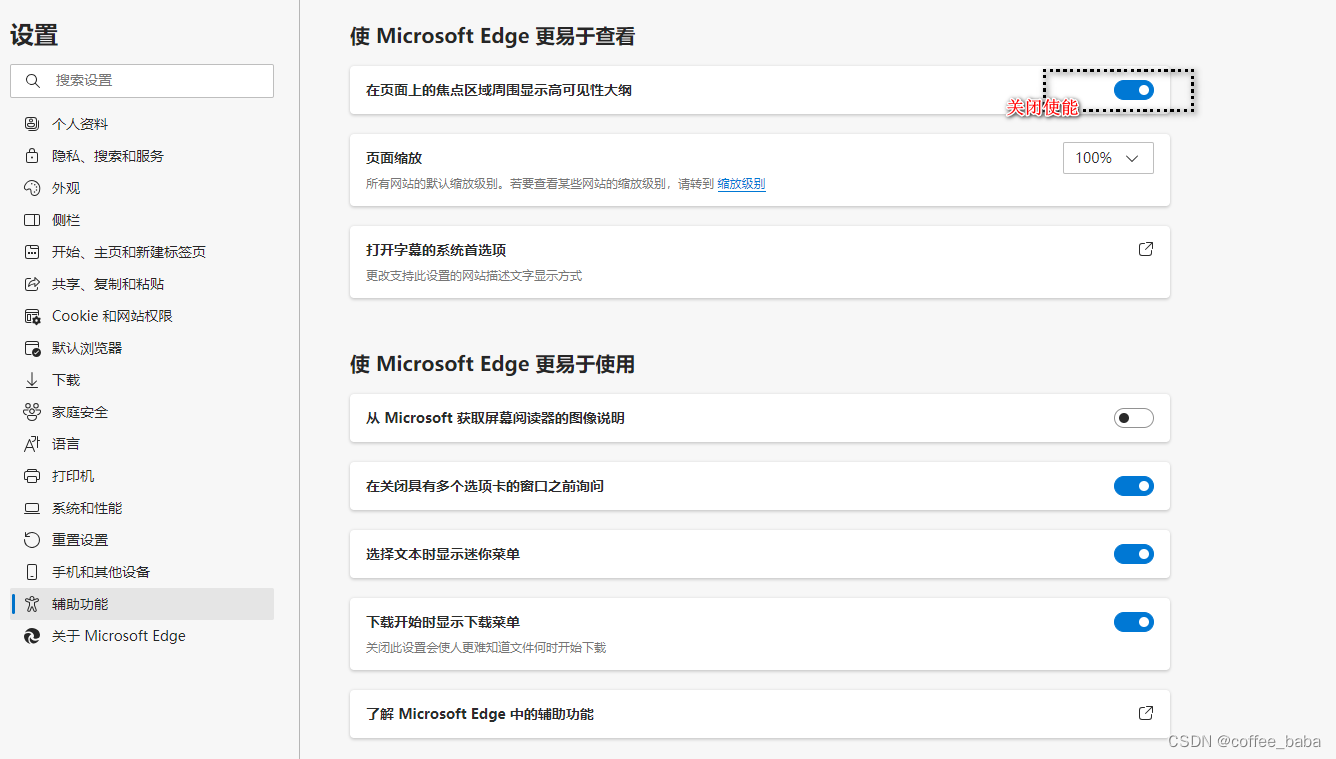1336x759 pixels.
Task: Disable 选择文本时显示迷你菜单 toggle
Action: tap(1134, 554)
